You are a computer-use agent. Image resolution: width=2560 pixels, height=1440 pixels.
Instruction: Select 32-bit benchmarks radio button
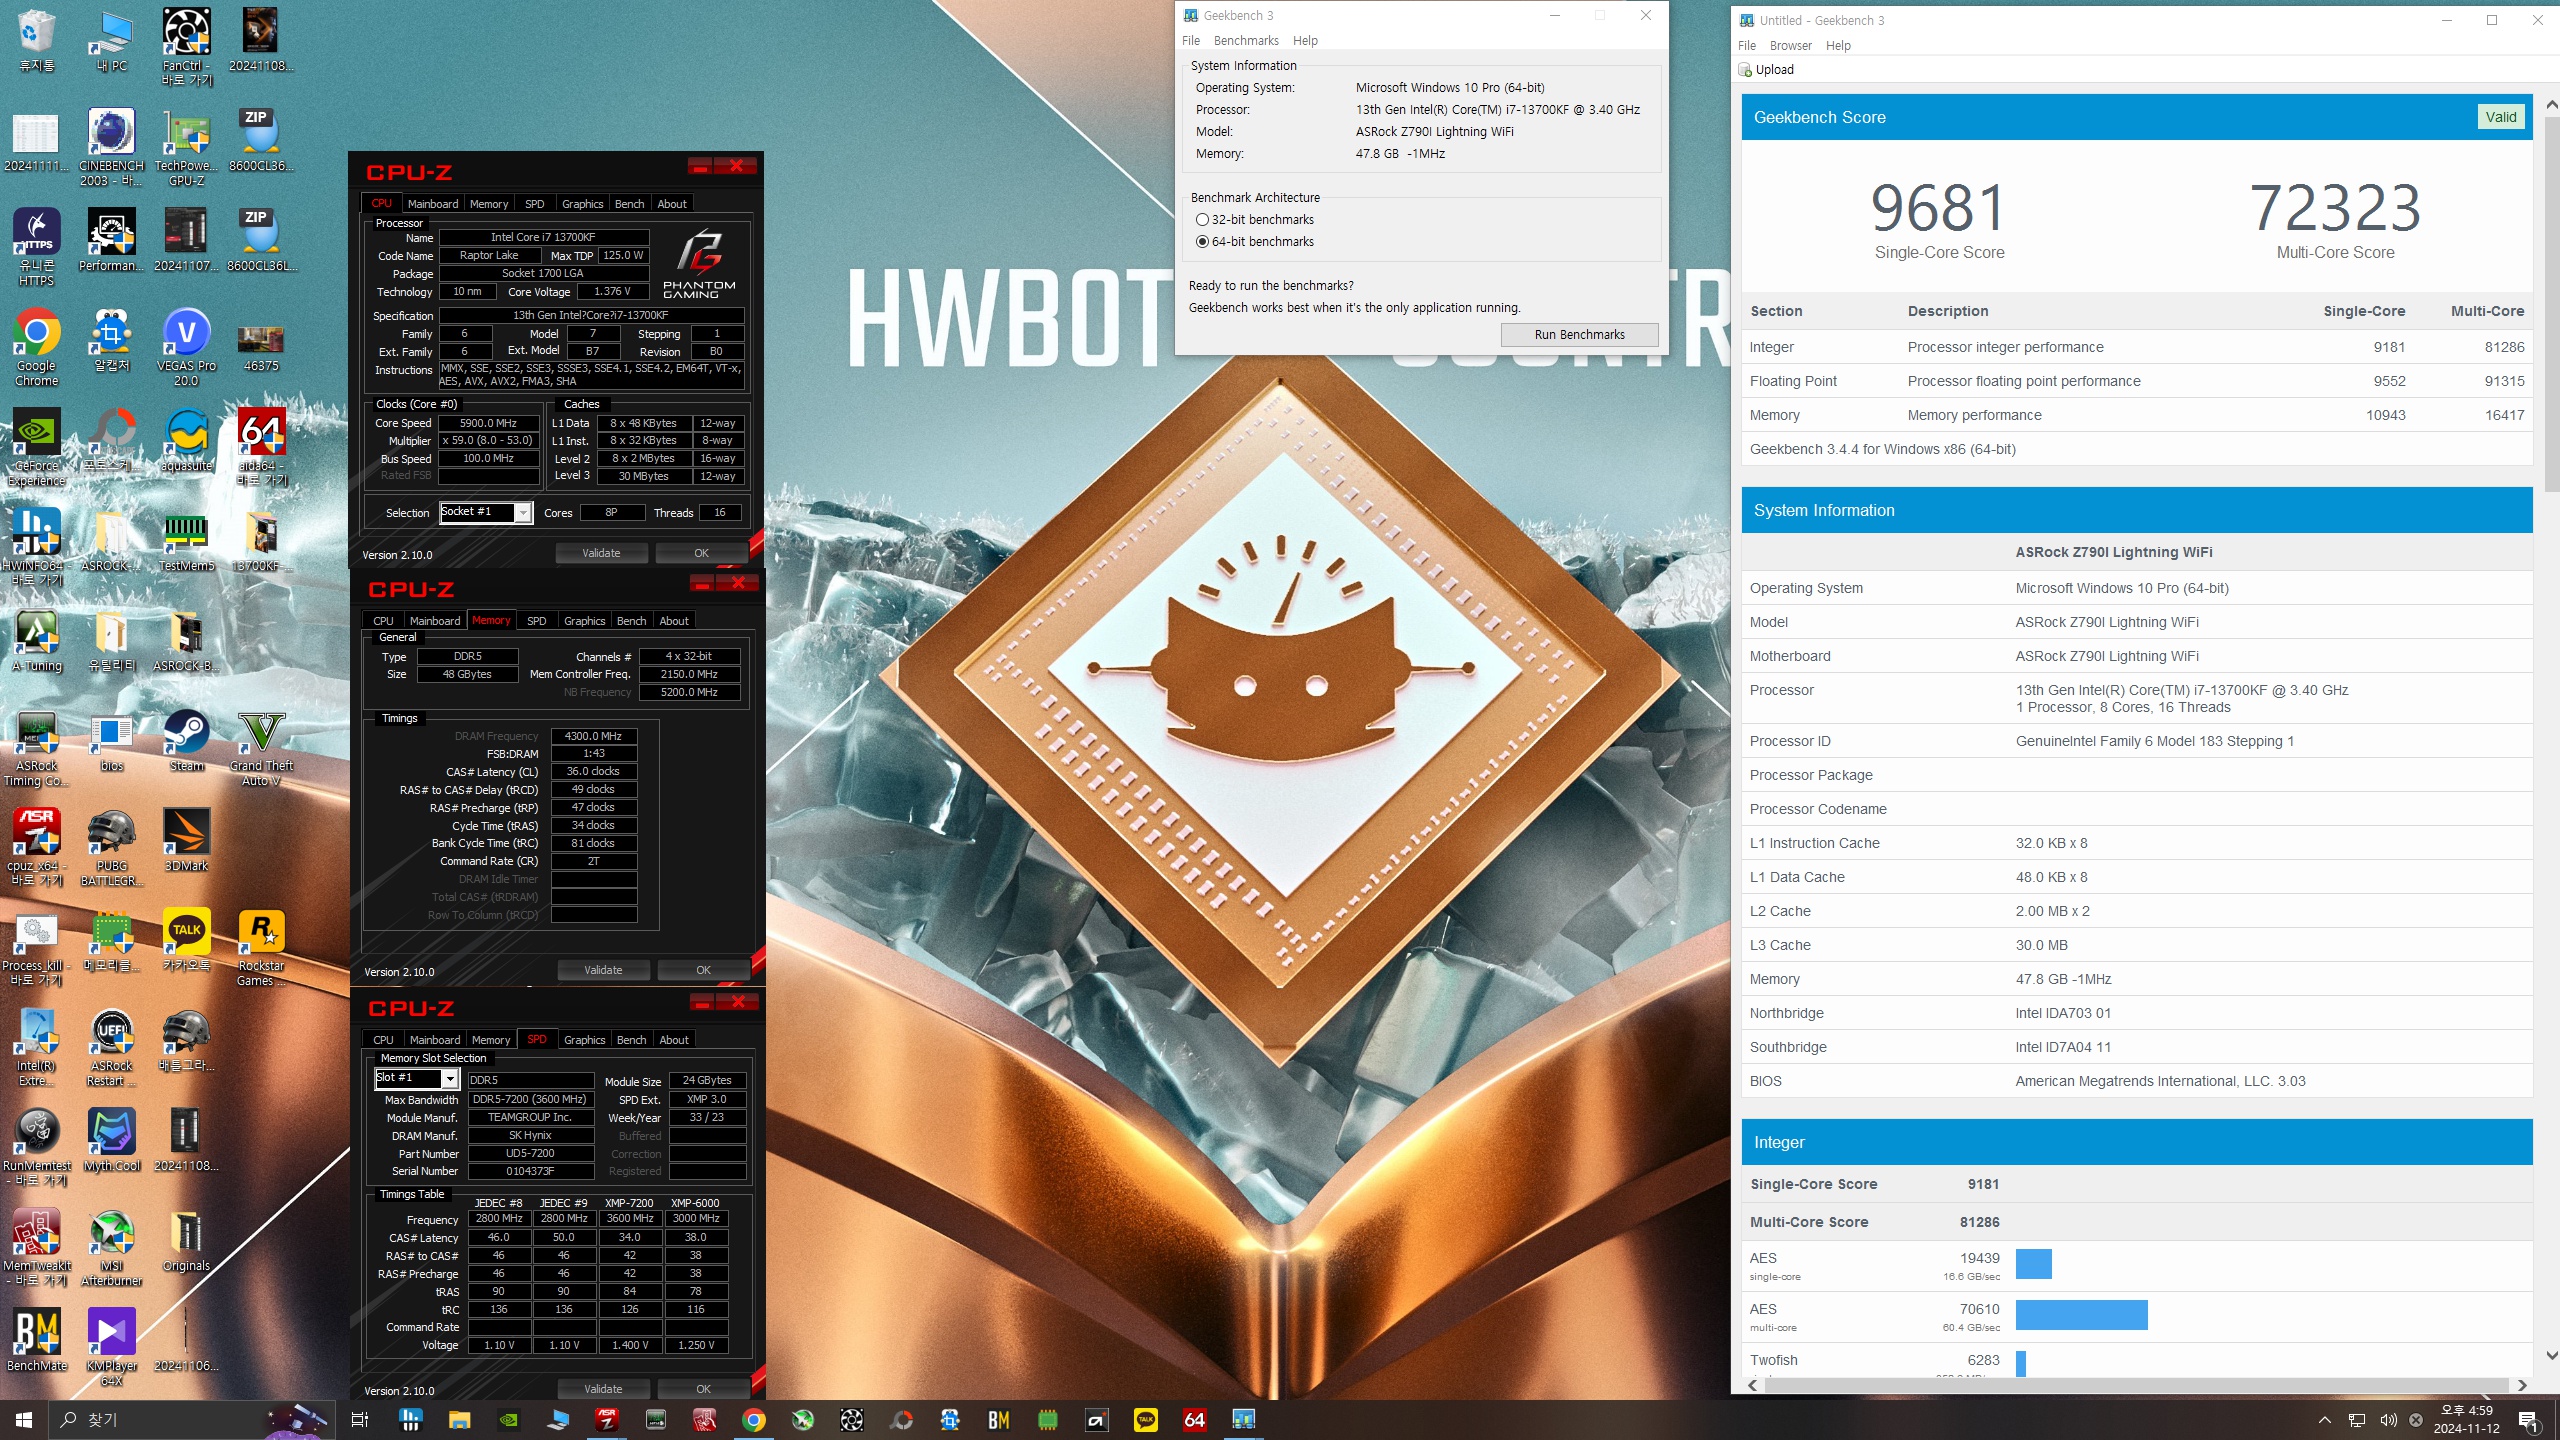(x=1202, y=220)
